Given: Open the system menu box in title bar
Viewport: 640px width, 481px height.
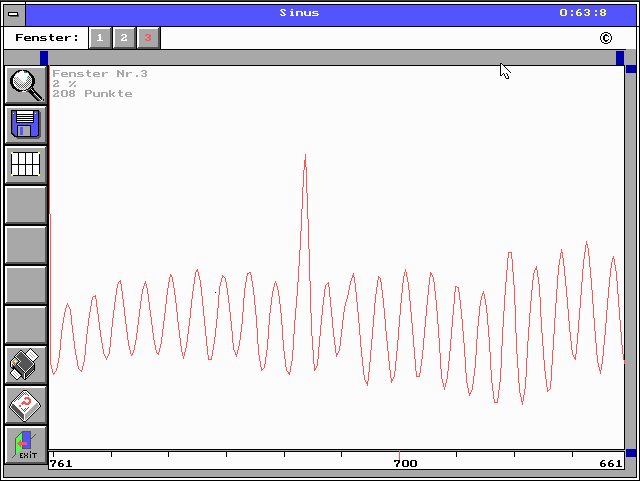Looking at the screenshot, I should (x=12, y=13).
